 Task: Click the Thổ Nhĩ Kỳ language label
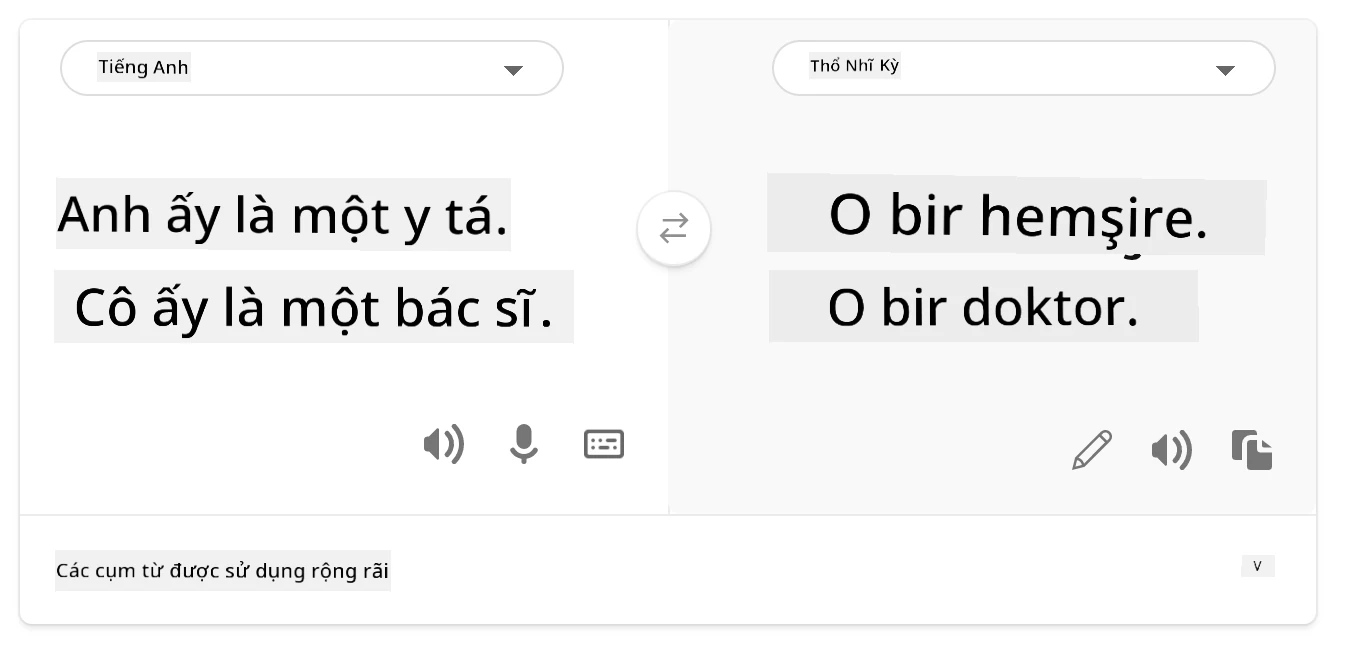tap(855, 67)
